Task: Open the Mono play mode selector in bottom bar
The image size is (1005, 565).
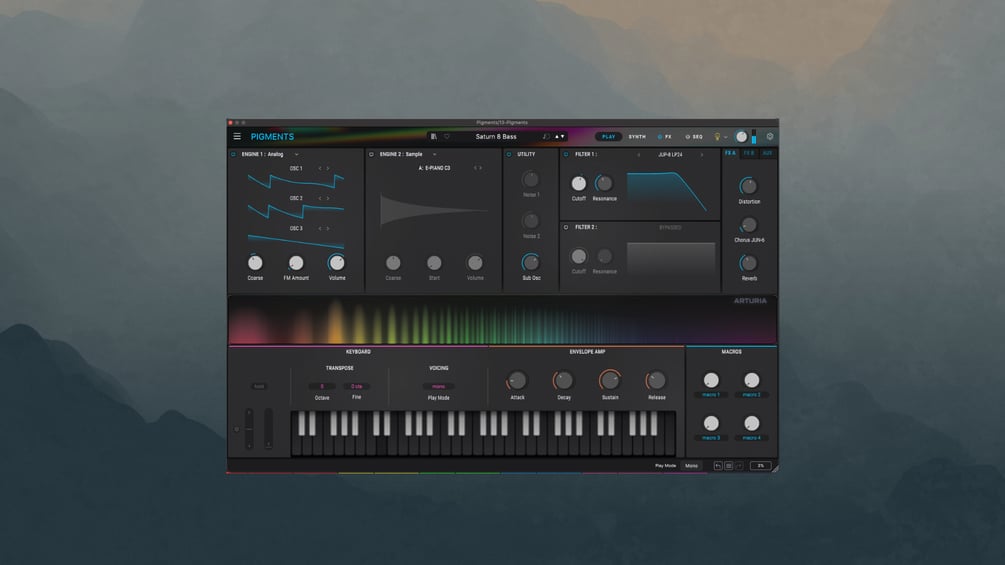Action: coord(692,466)
